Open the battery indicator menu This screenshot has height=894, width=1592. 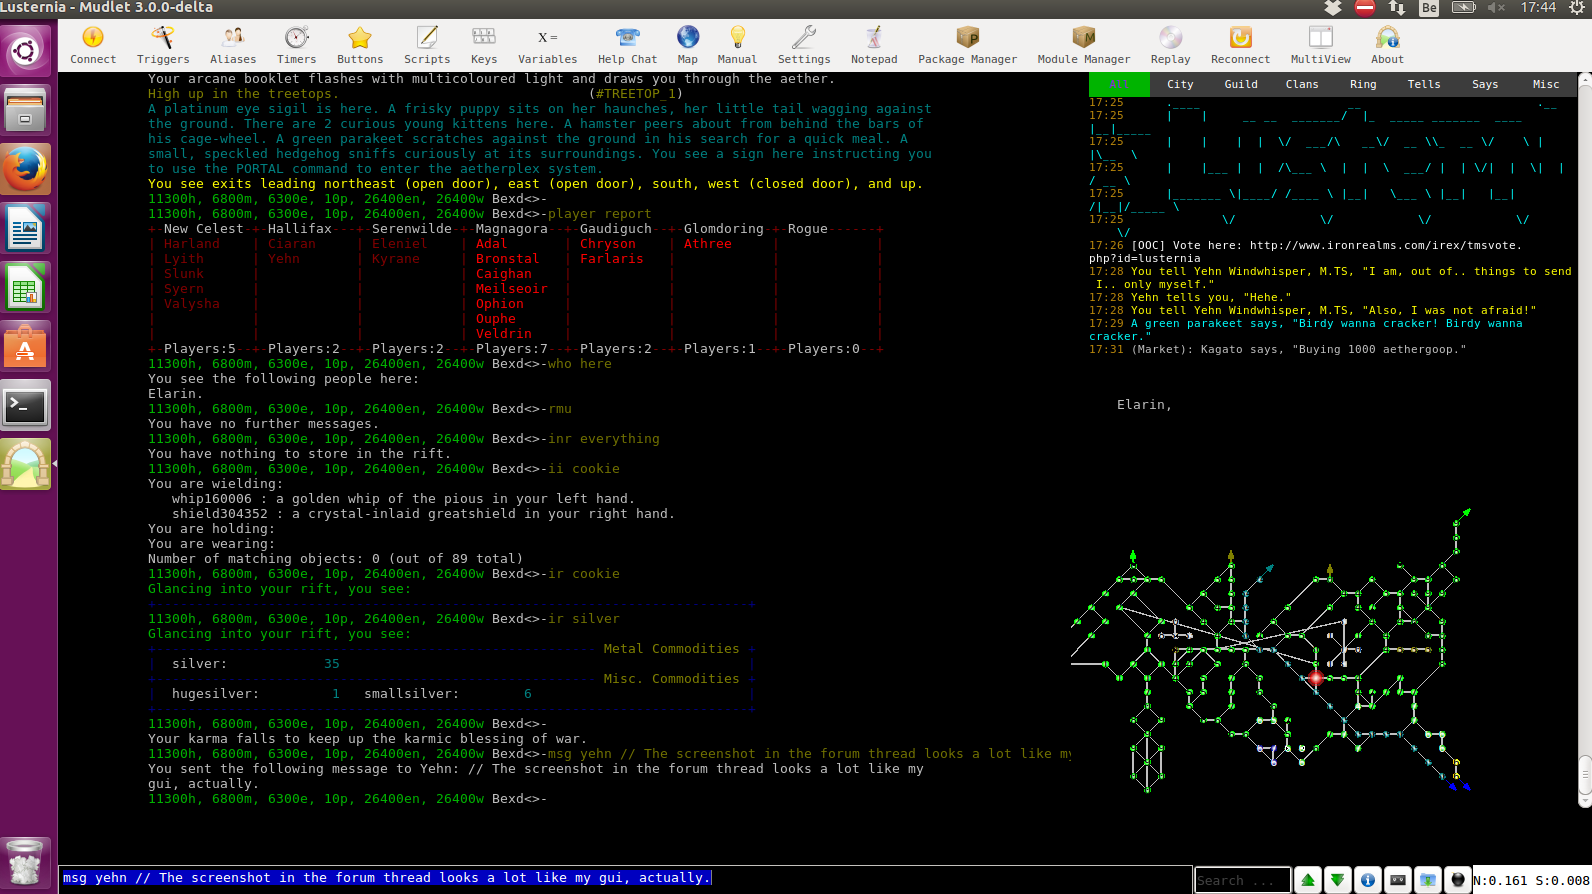(1464, 8)
